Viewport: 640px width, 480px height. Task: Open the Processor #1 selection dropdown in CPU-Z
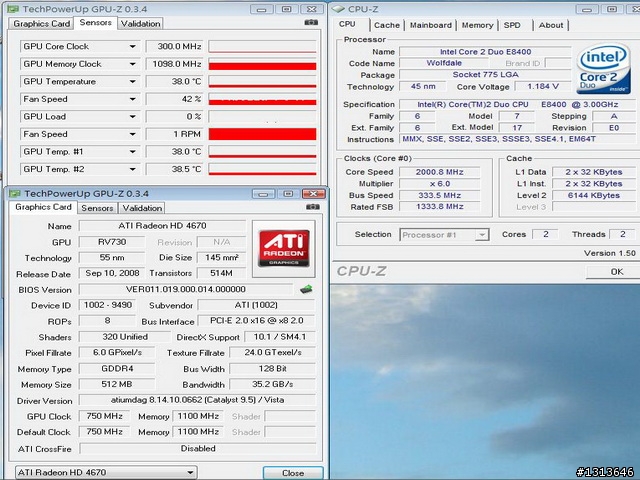click(x=482, y=235)
